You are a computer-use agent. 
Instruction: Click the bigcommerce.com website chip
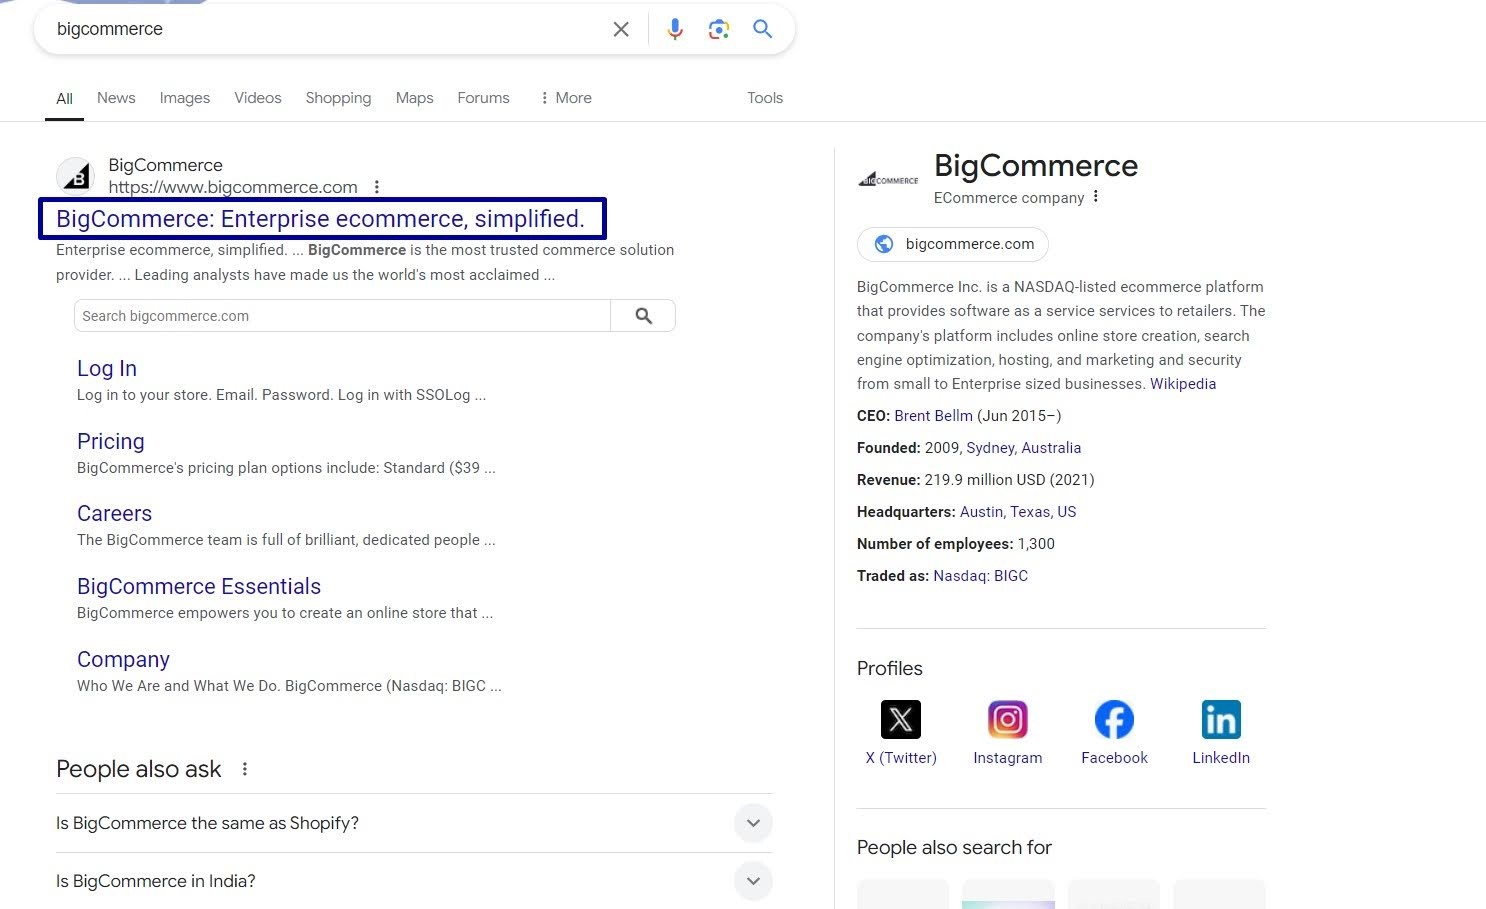pos(953,244)
